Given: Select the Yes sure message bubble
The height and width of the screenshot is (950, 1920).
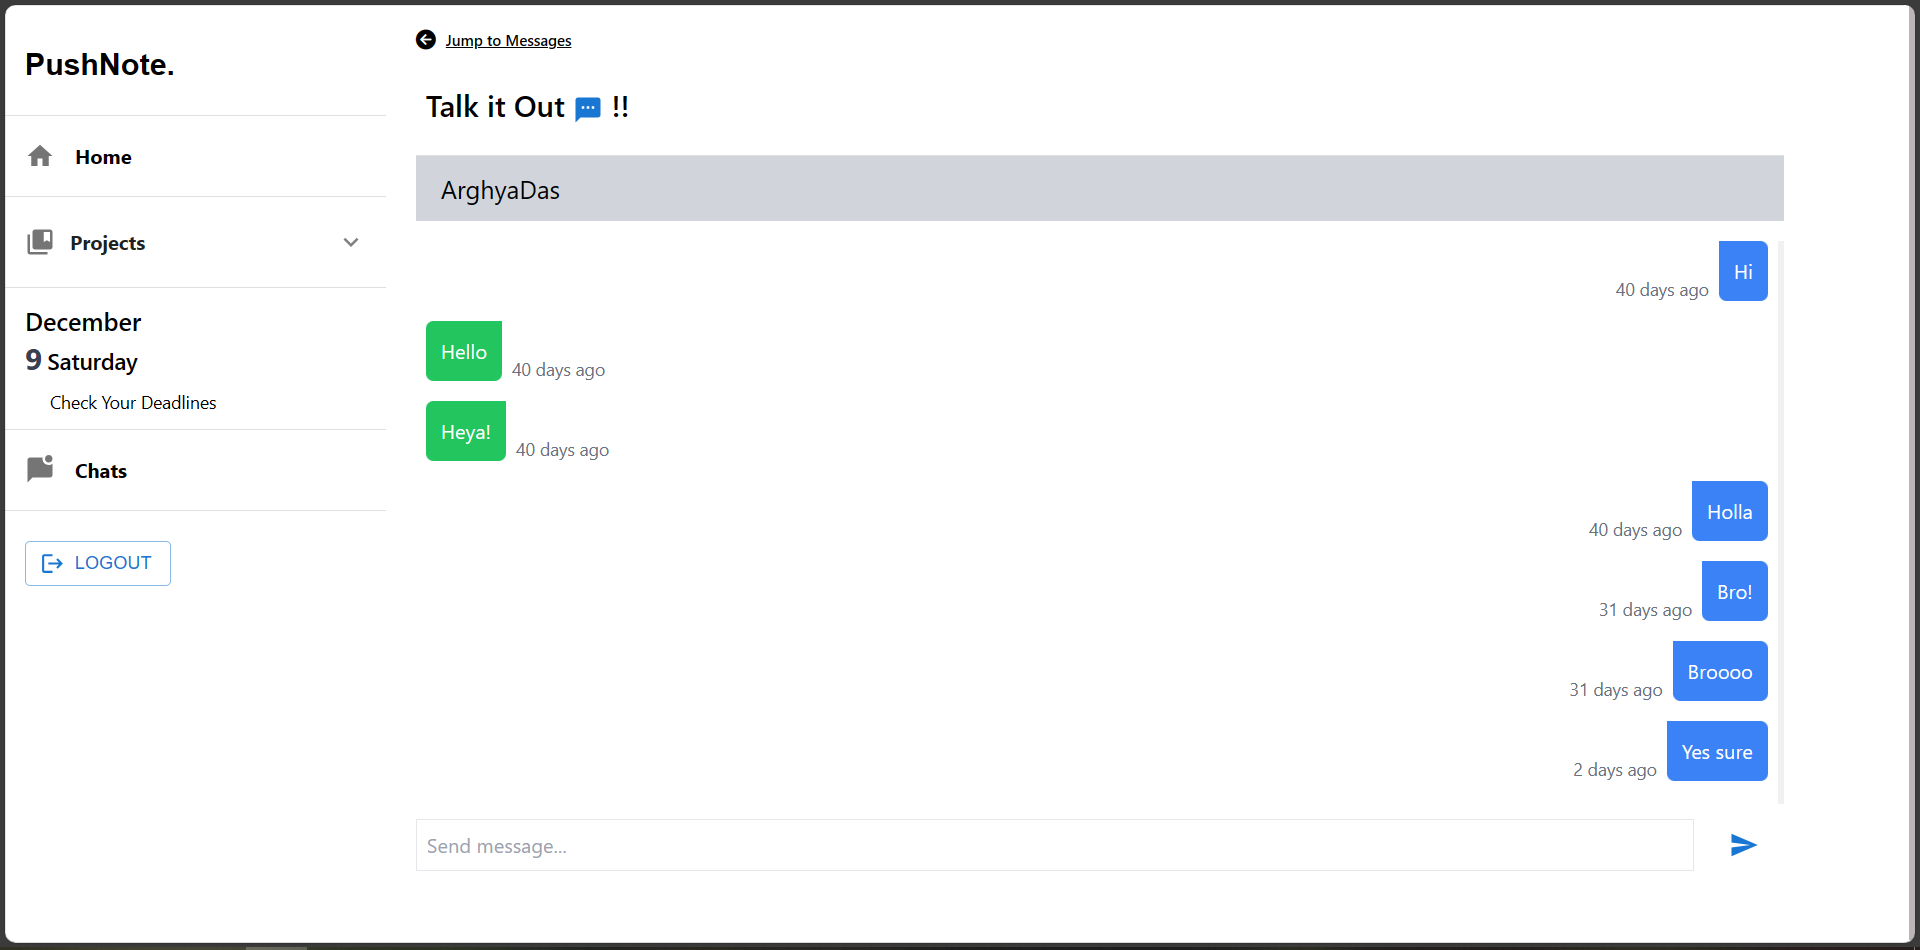Looking at the screenshot, I should (1716, 751).
